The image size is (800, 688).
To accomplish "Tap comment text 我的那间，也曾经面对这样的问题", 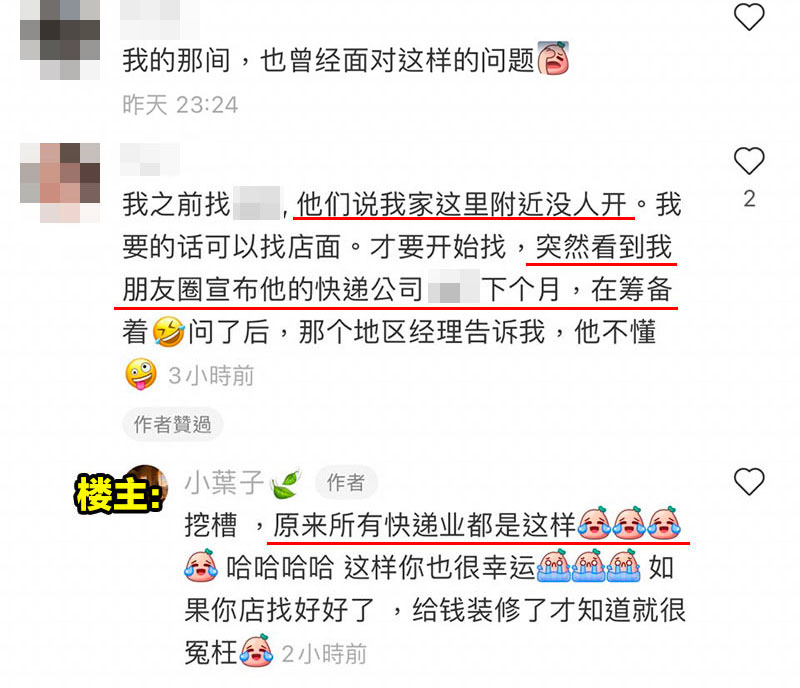I will (328, 60).
